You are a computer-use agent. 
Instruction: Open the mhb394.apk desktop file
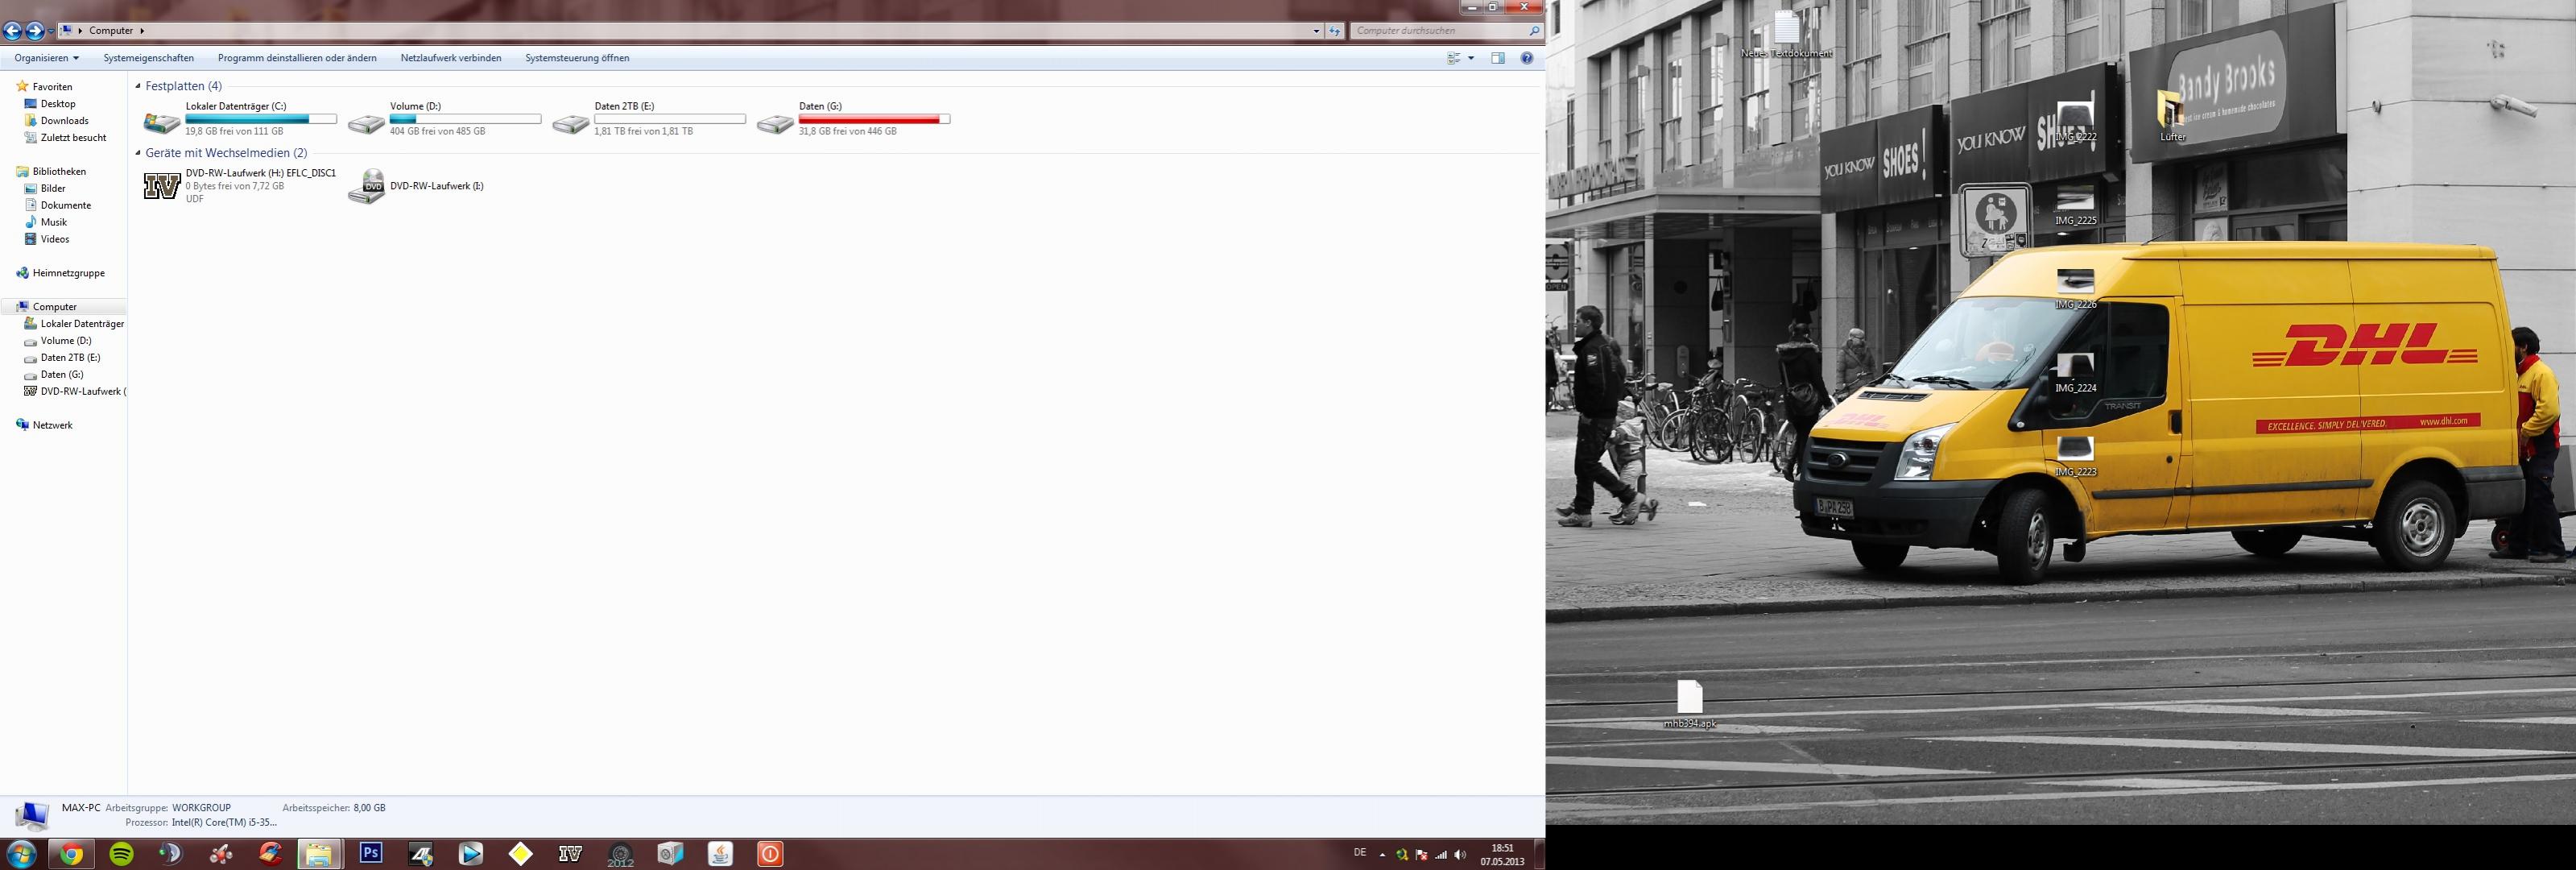coord(1689,698)
